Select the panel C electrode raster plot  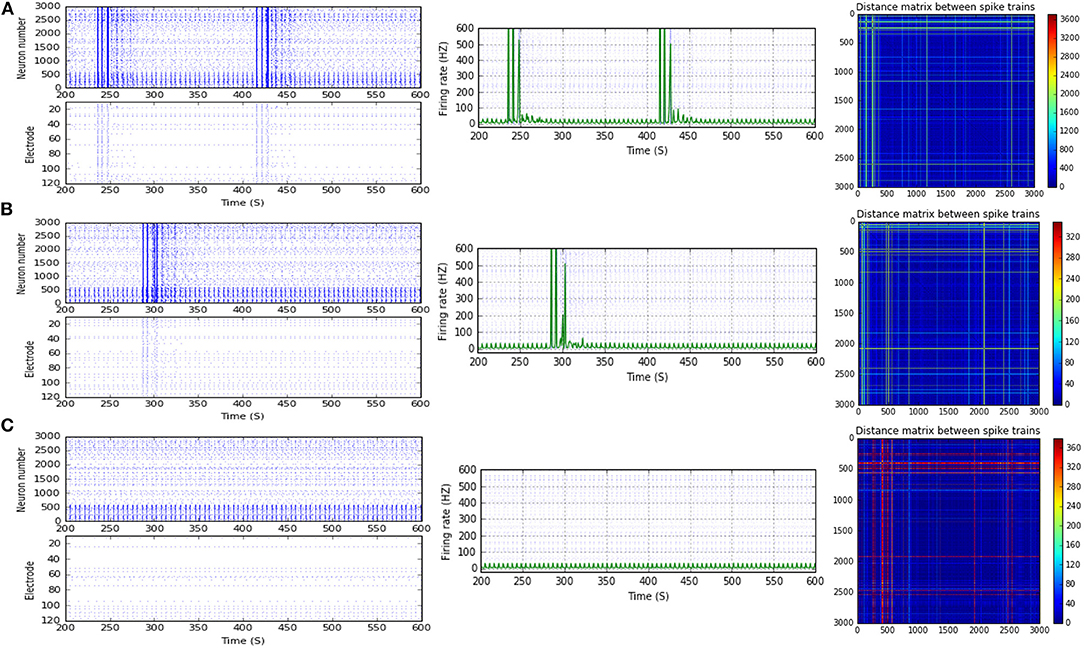243,579
